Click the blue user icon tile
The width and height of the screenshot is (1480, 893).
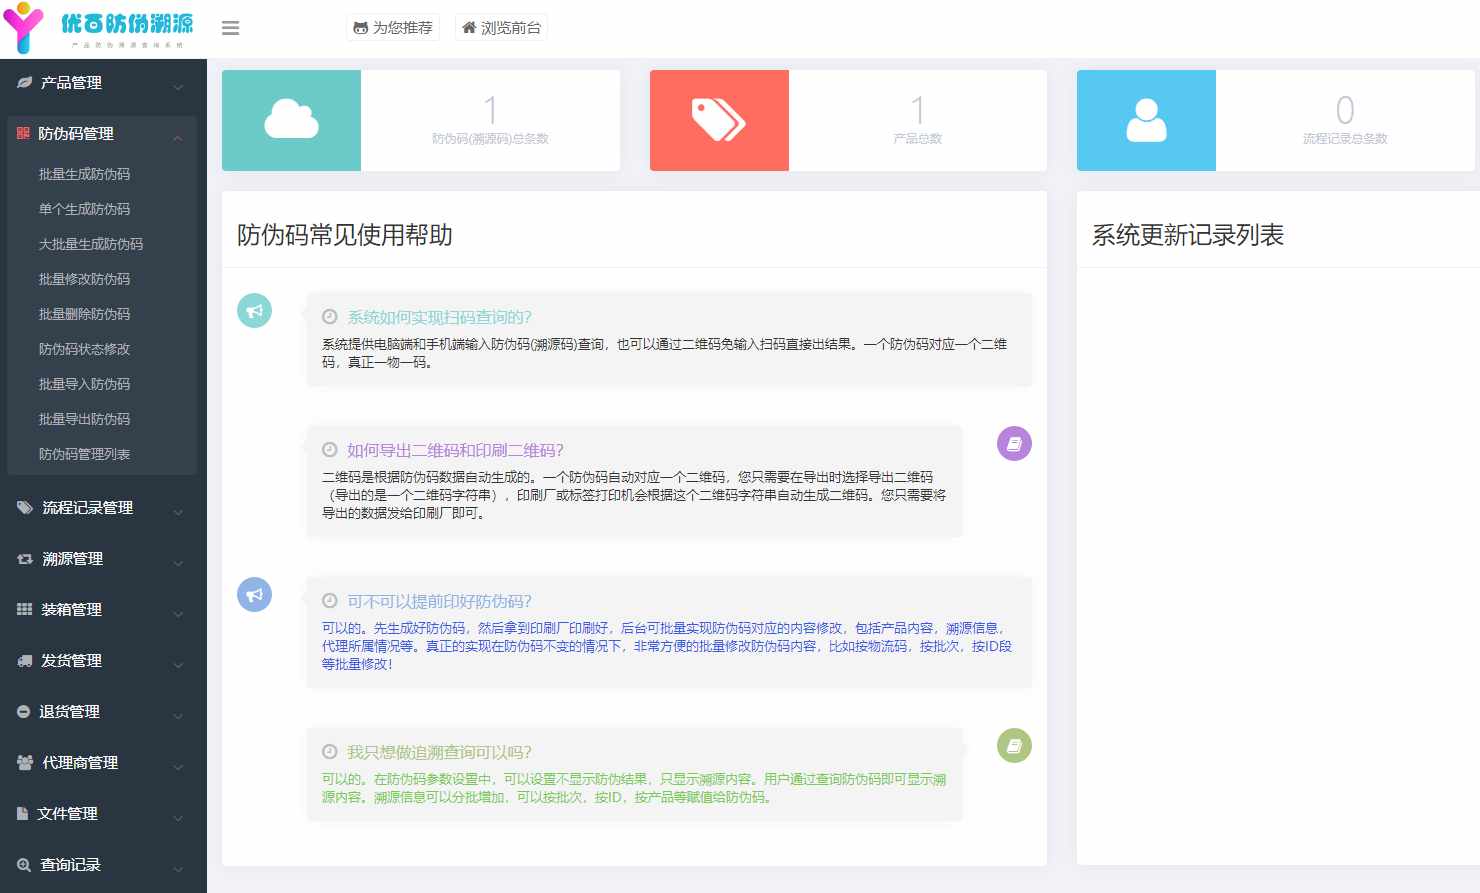pos(1146,120)
